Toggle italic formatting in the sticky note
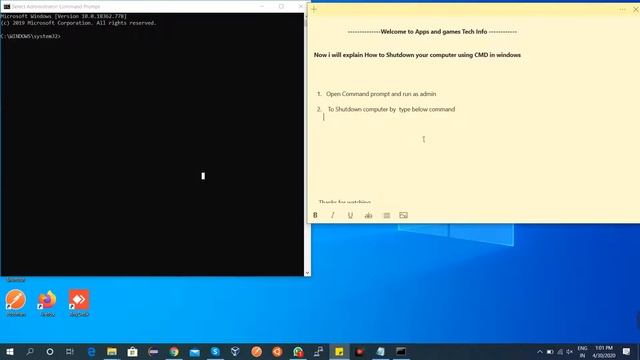 point(333,215)
